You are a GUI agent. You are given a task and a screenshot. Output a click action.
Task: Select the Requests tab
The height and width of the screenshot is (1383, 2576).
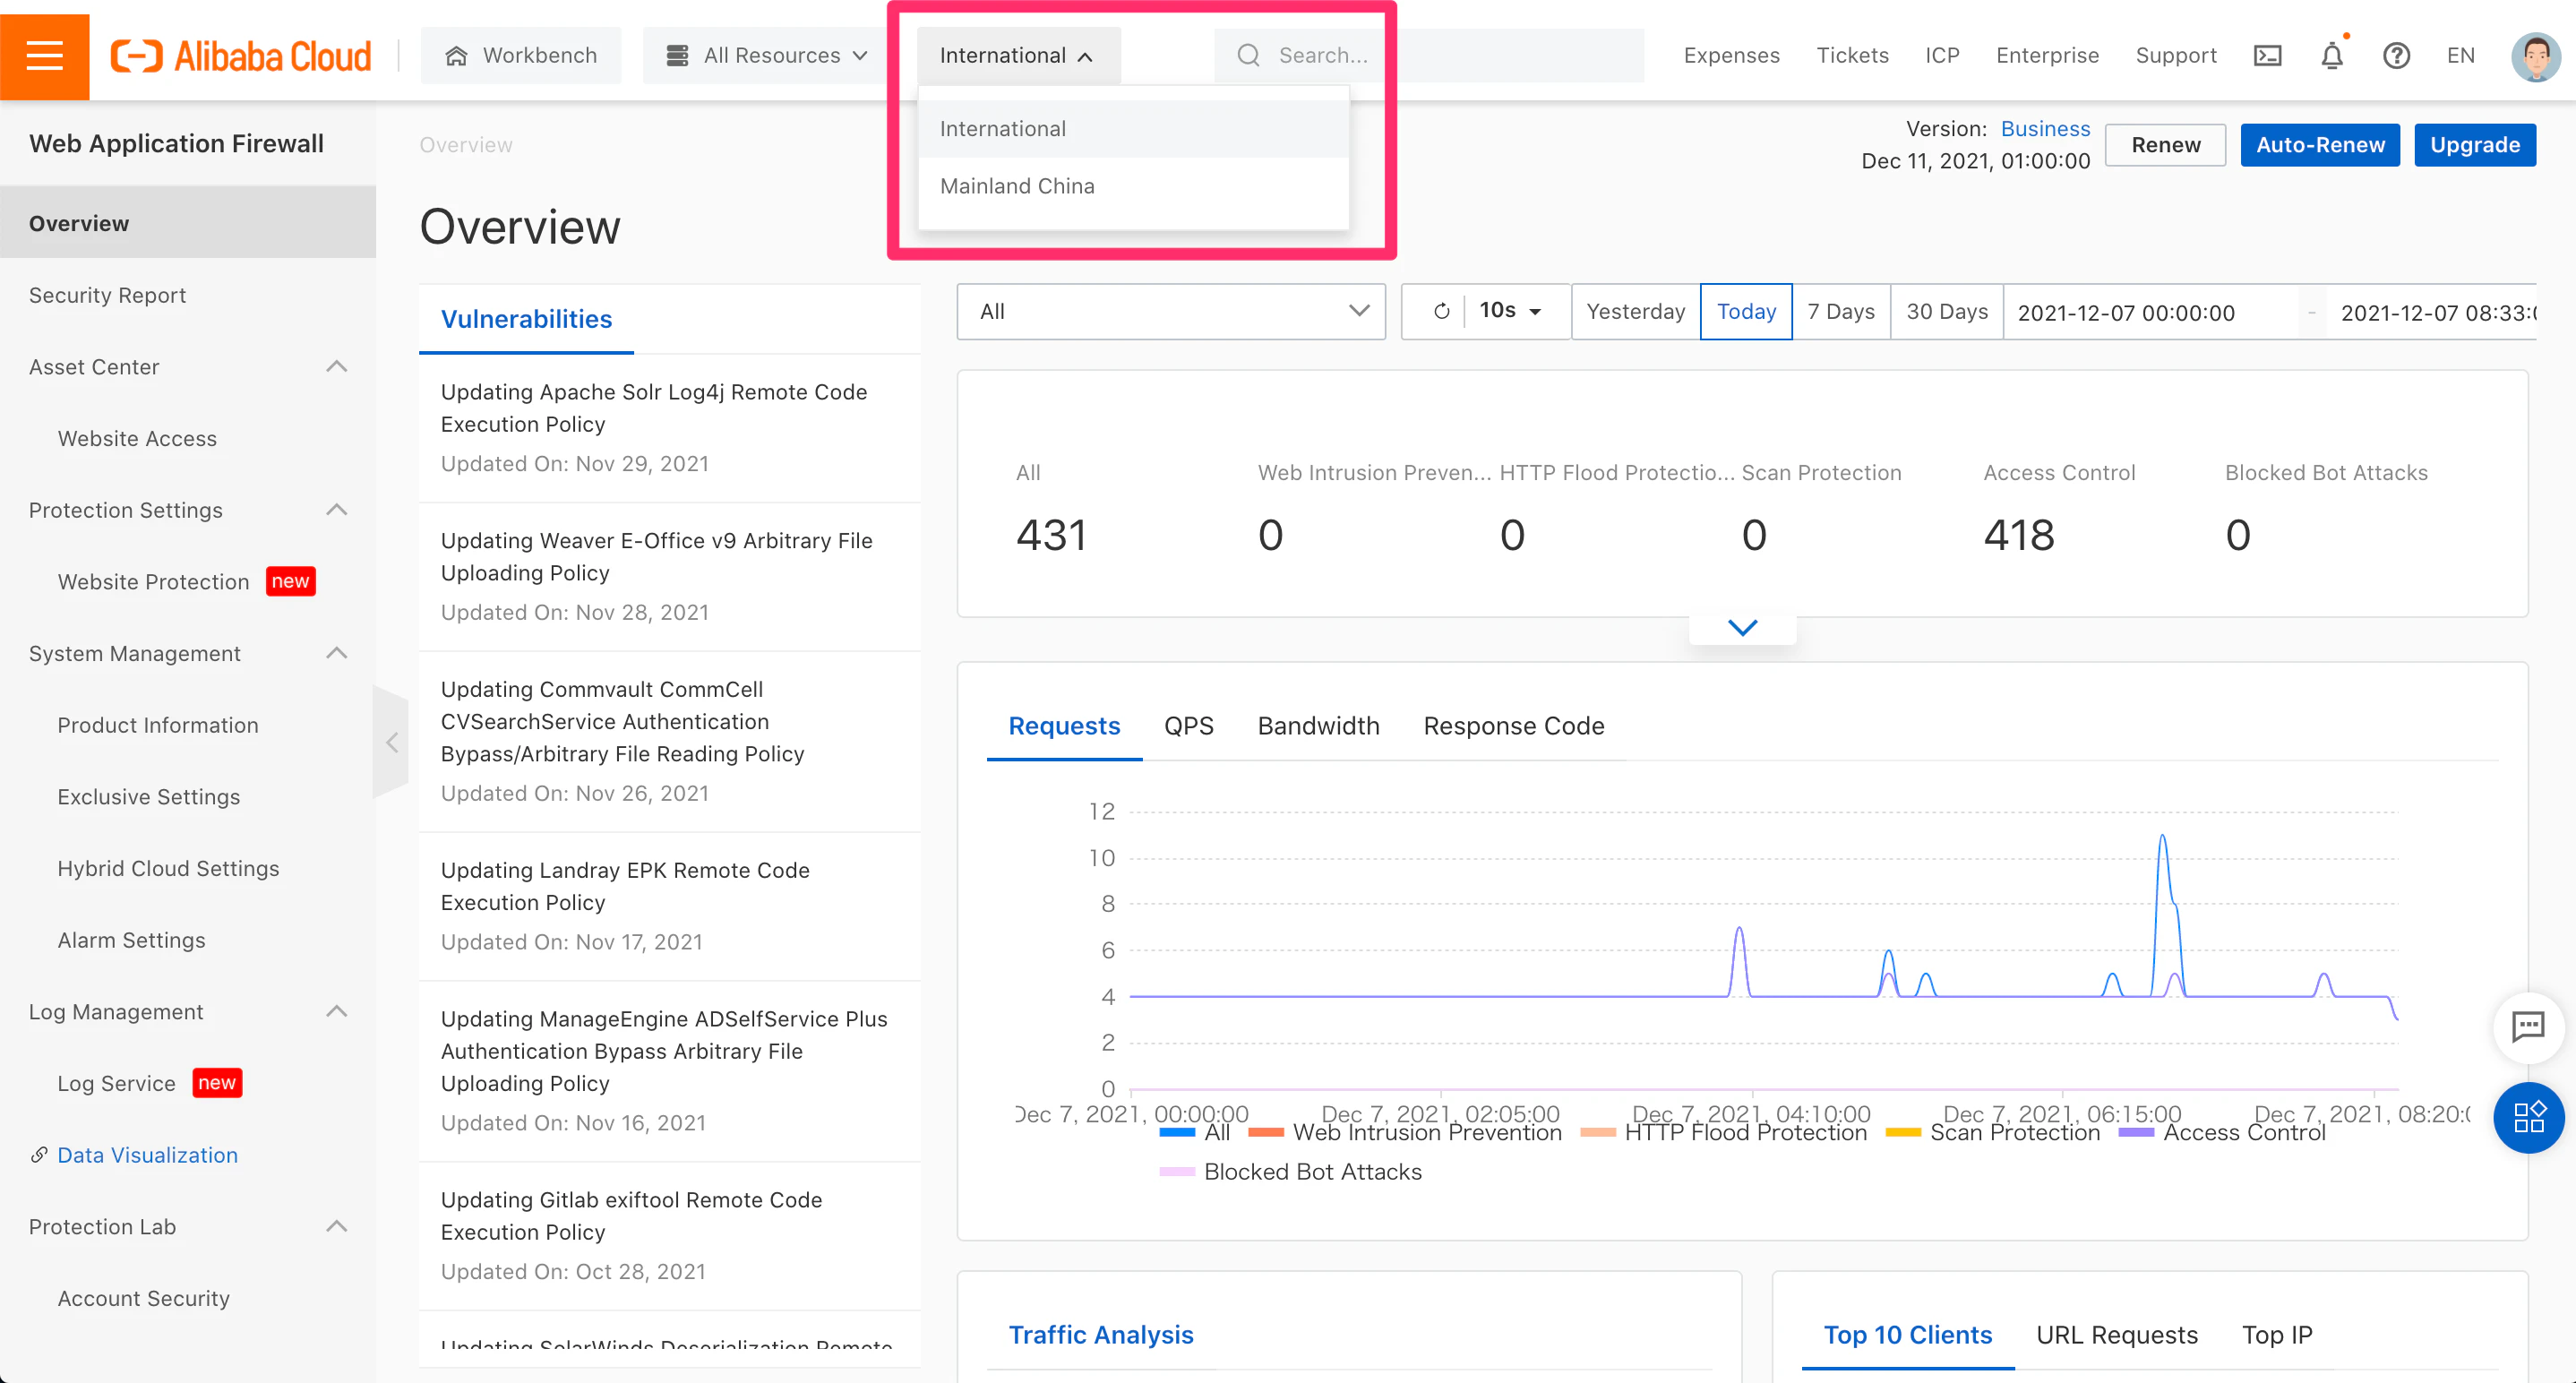1064,726
